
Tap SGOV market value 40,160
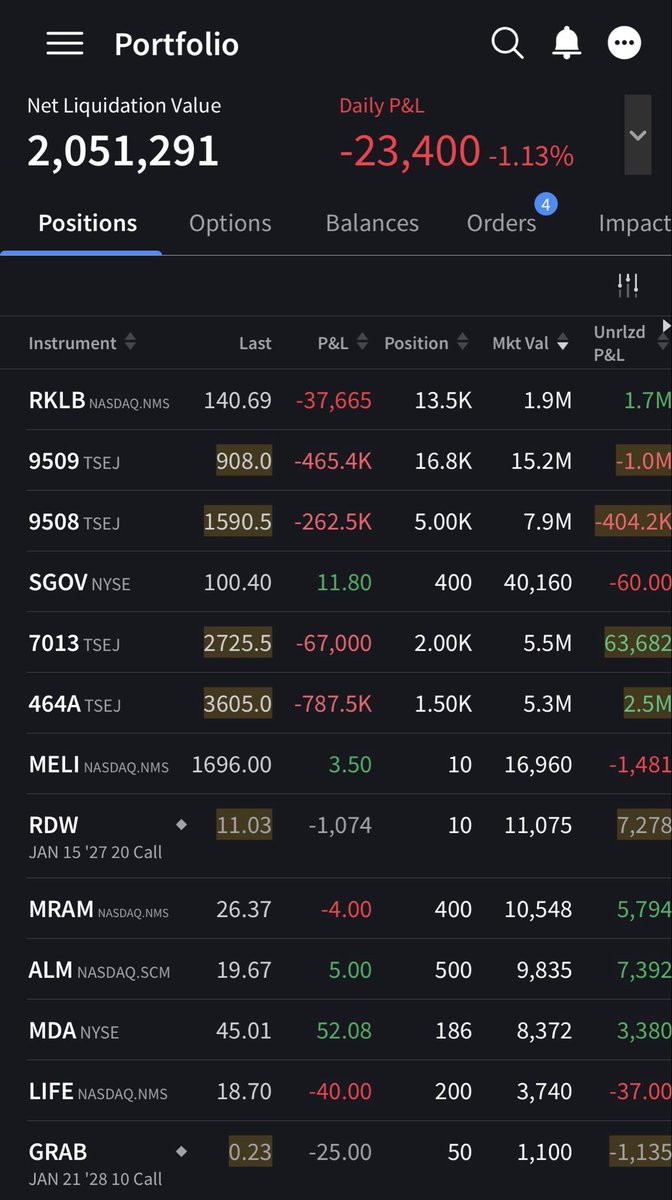(x=538, y=582)
